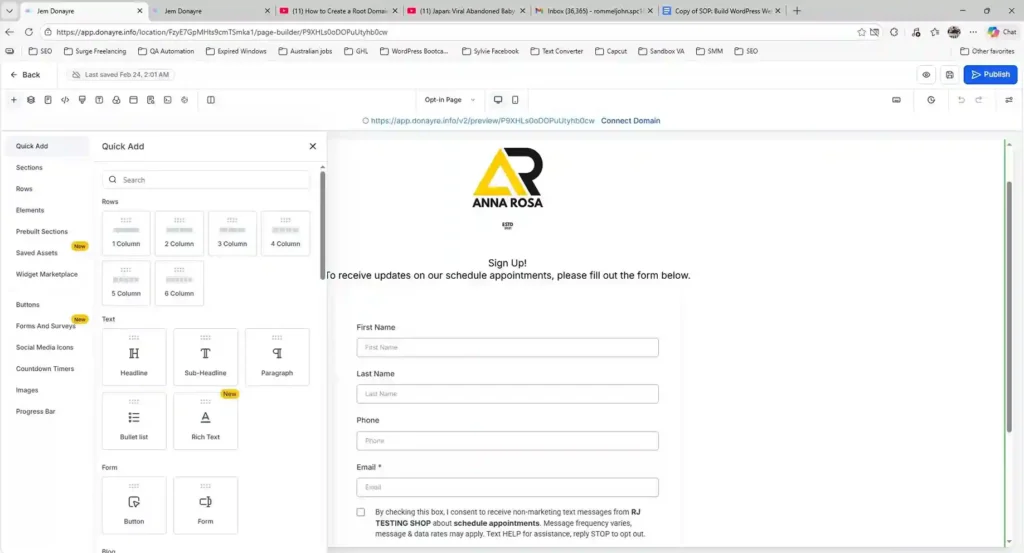Insert a 6 Column row
This screenshot has height=553, width=1024.
coord(179,283)
